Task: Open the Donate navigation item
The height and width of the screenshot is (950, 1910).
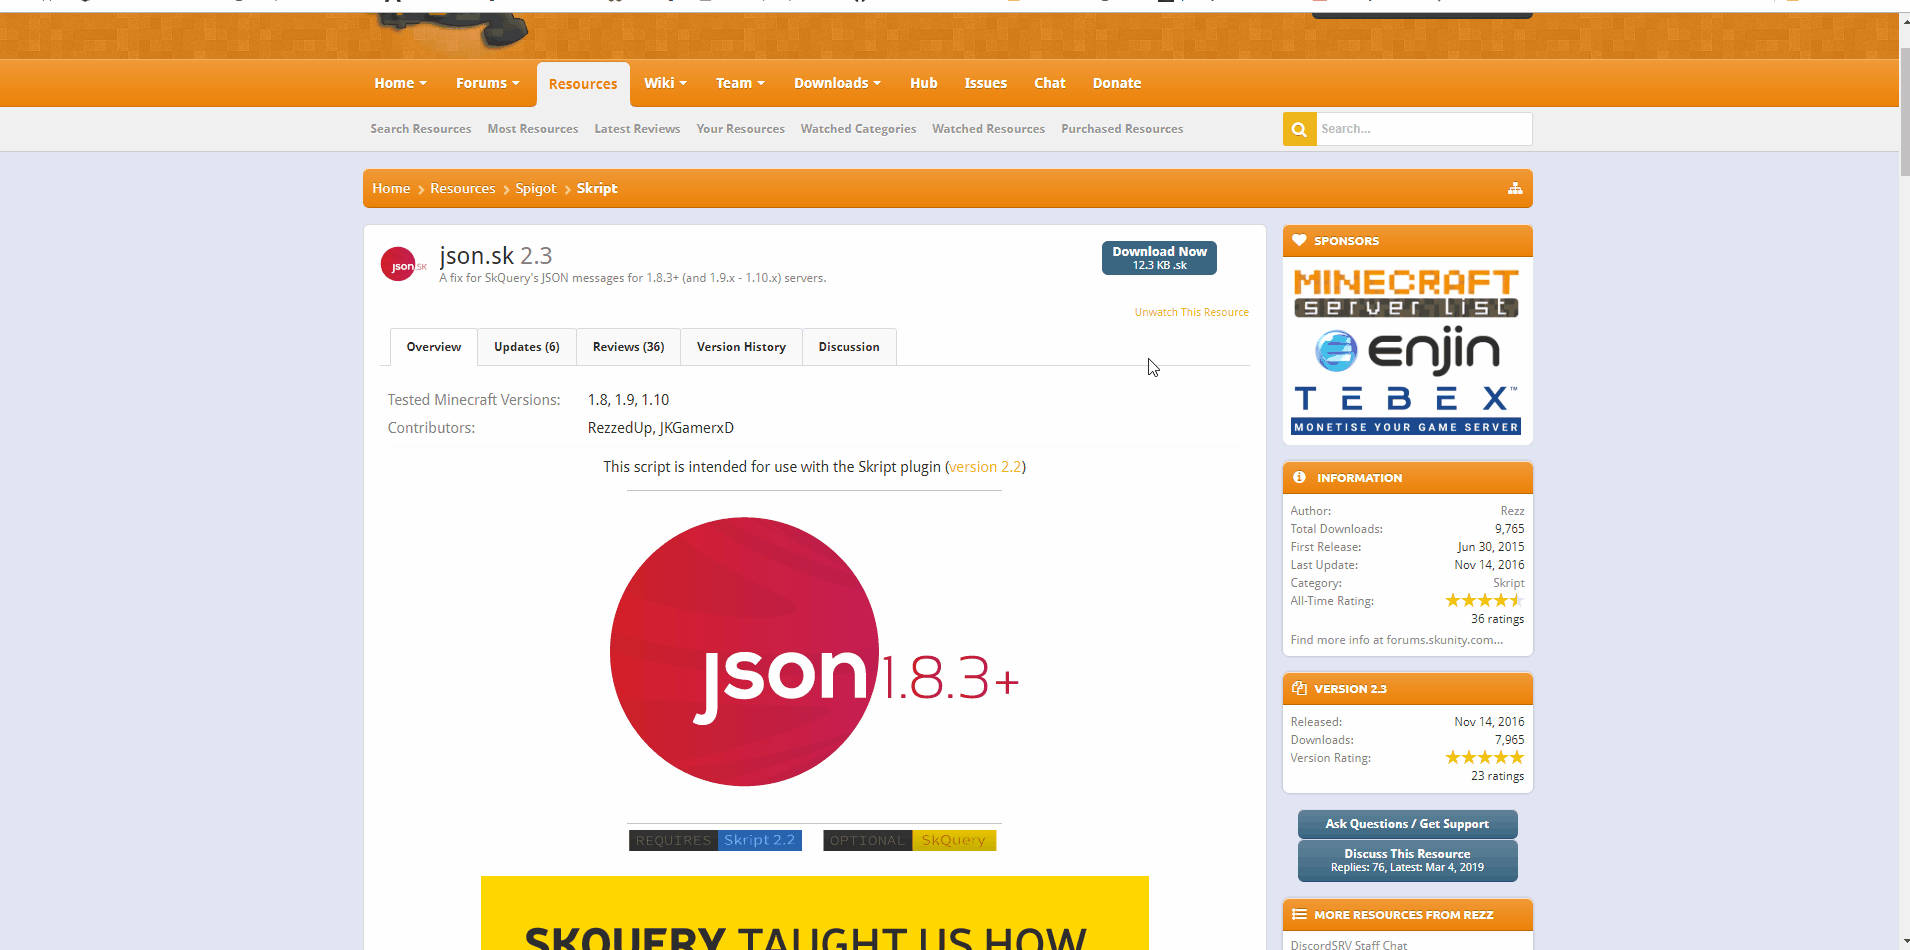Action: pyautogui.click(x=1117, y=83)
